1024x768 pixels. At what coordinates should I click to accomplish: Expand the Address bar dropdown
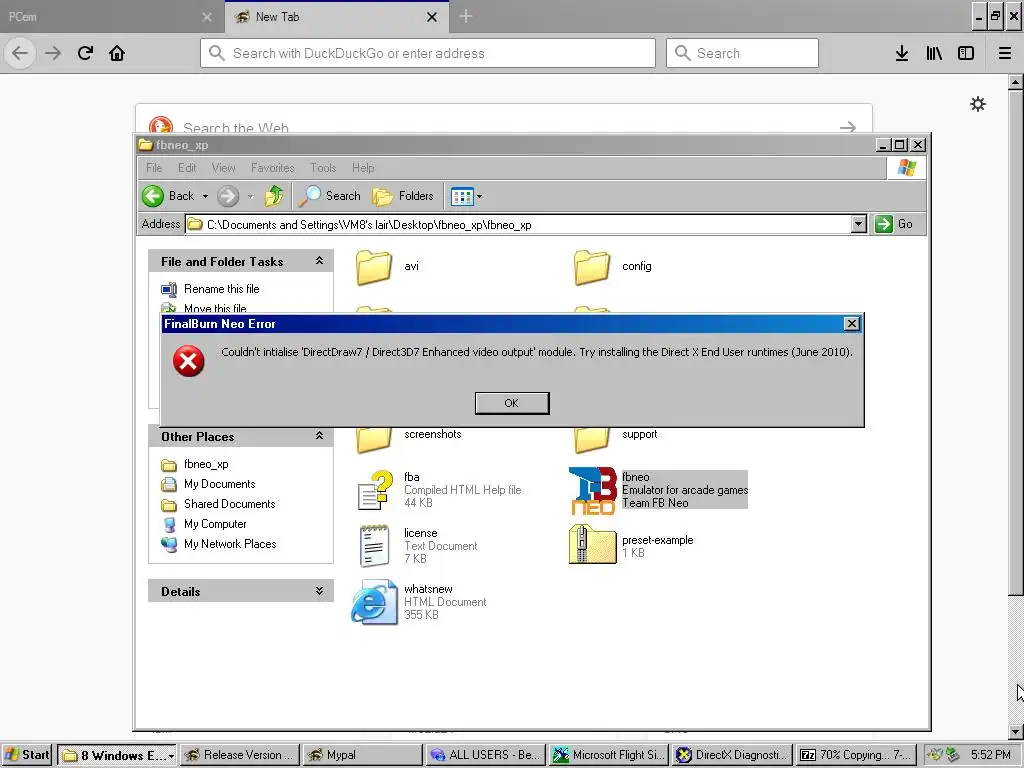[859, 225]
